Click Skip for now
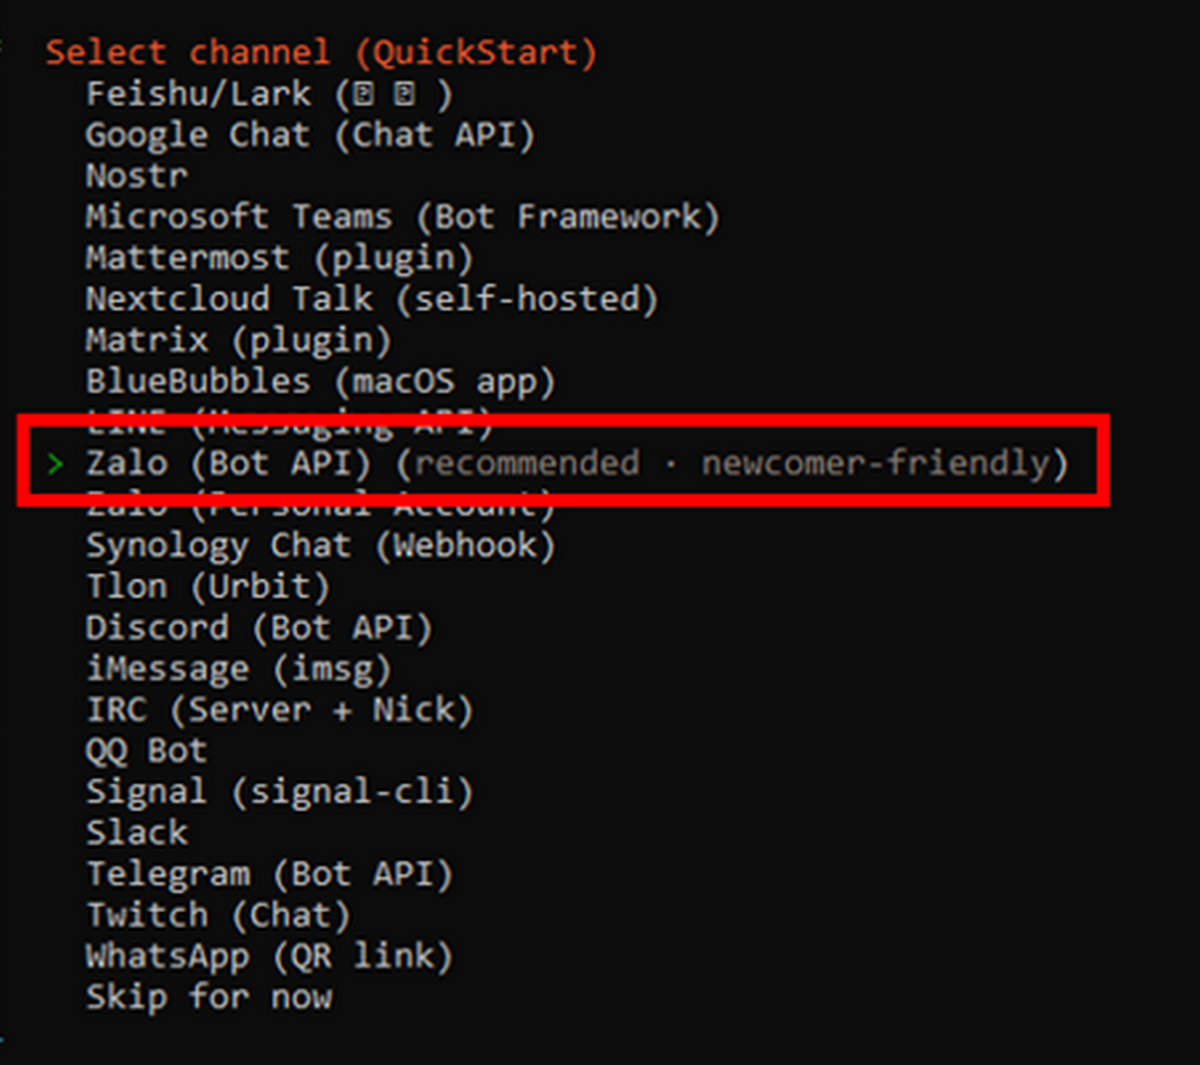 click(x=208, y=997)
